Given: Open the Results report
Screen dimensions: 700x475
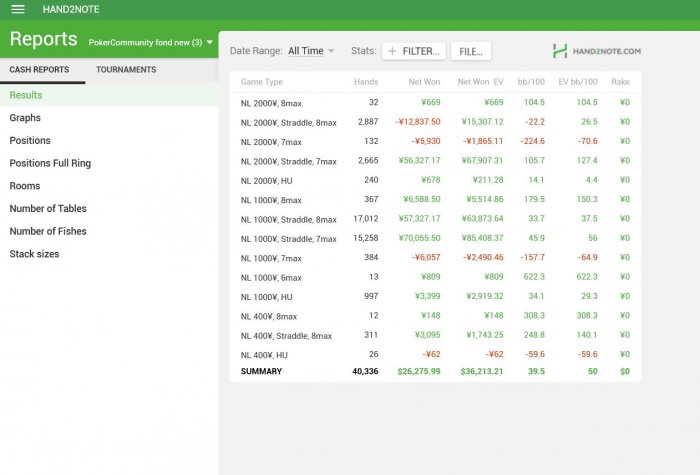Looking at the screenshot, I should [26, 95].
